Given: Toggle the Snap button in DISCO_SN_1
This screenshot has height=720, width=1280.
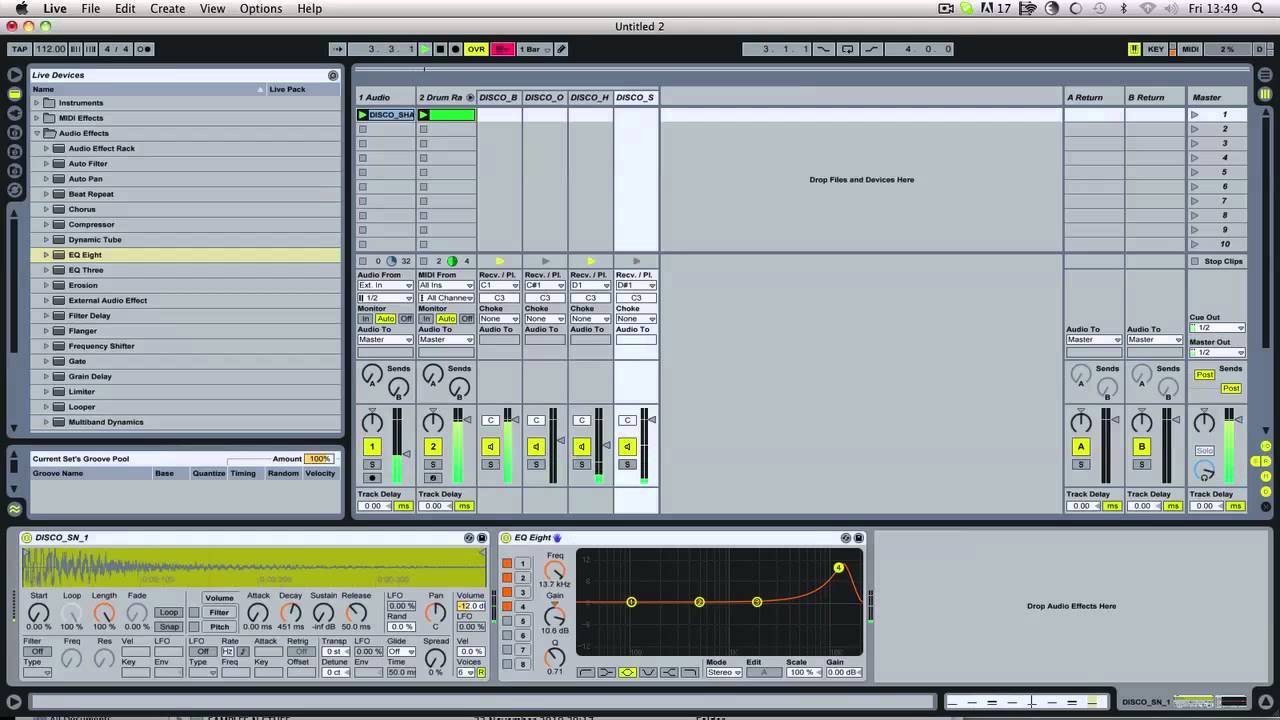Looking at the screenshot, I should click(x=169, y=627).
